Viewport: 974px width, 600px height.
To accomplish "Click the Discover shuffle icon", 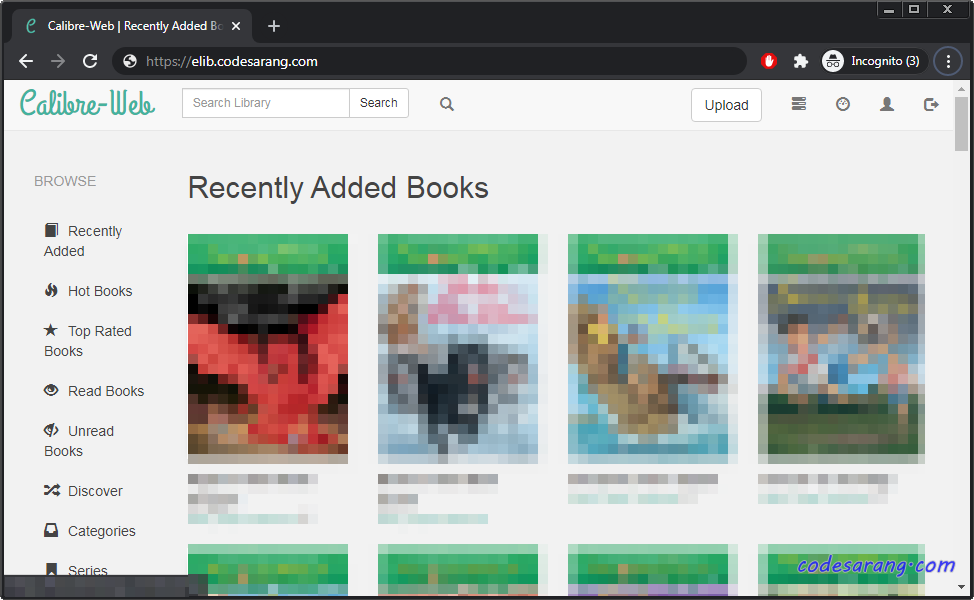I will click(x=52, y=490).
